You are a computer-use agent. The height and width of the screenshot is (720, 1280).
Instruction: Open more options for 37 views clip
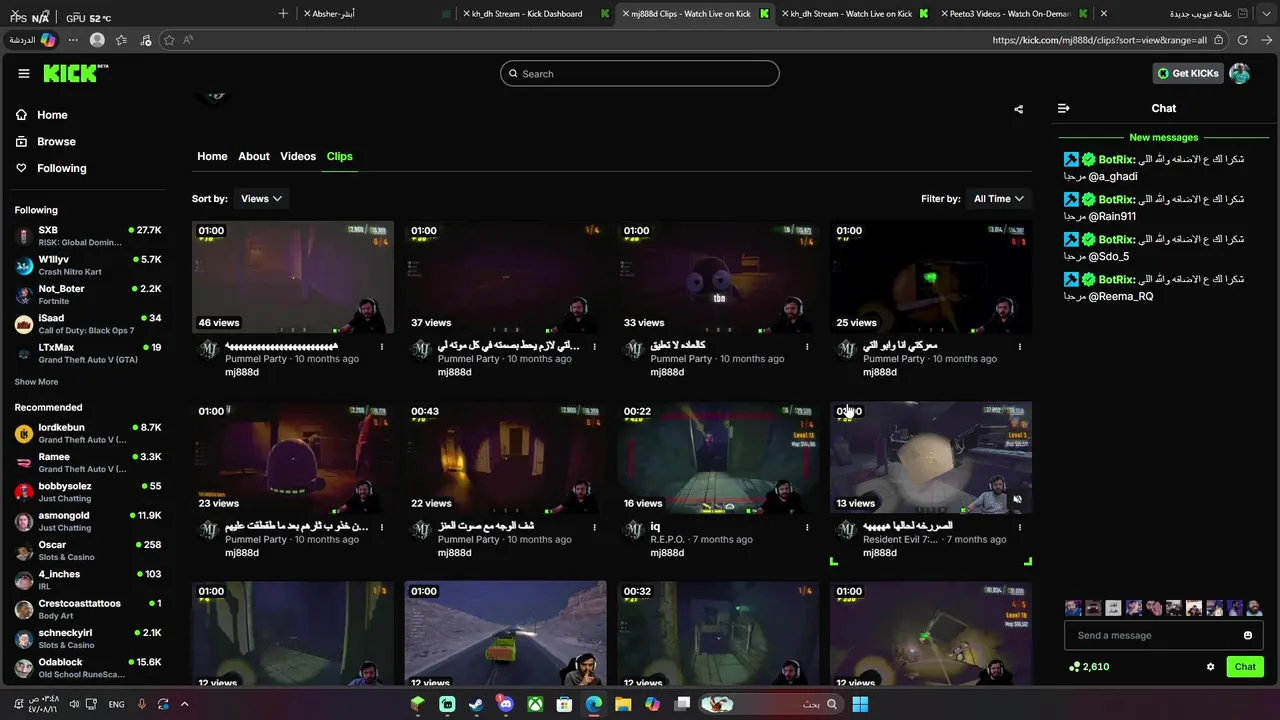(x=594, y=347)
